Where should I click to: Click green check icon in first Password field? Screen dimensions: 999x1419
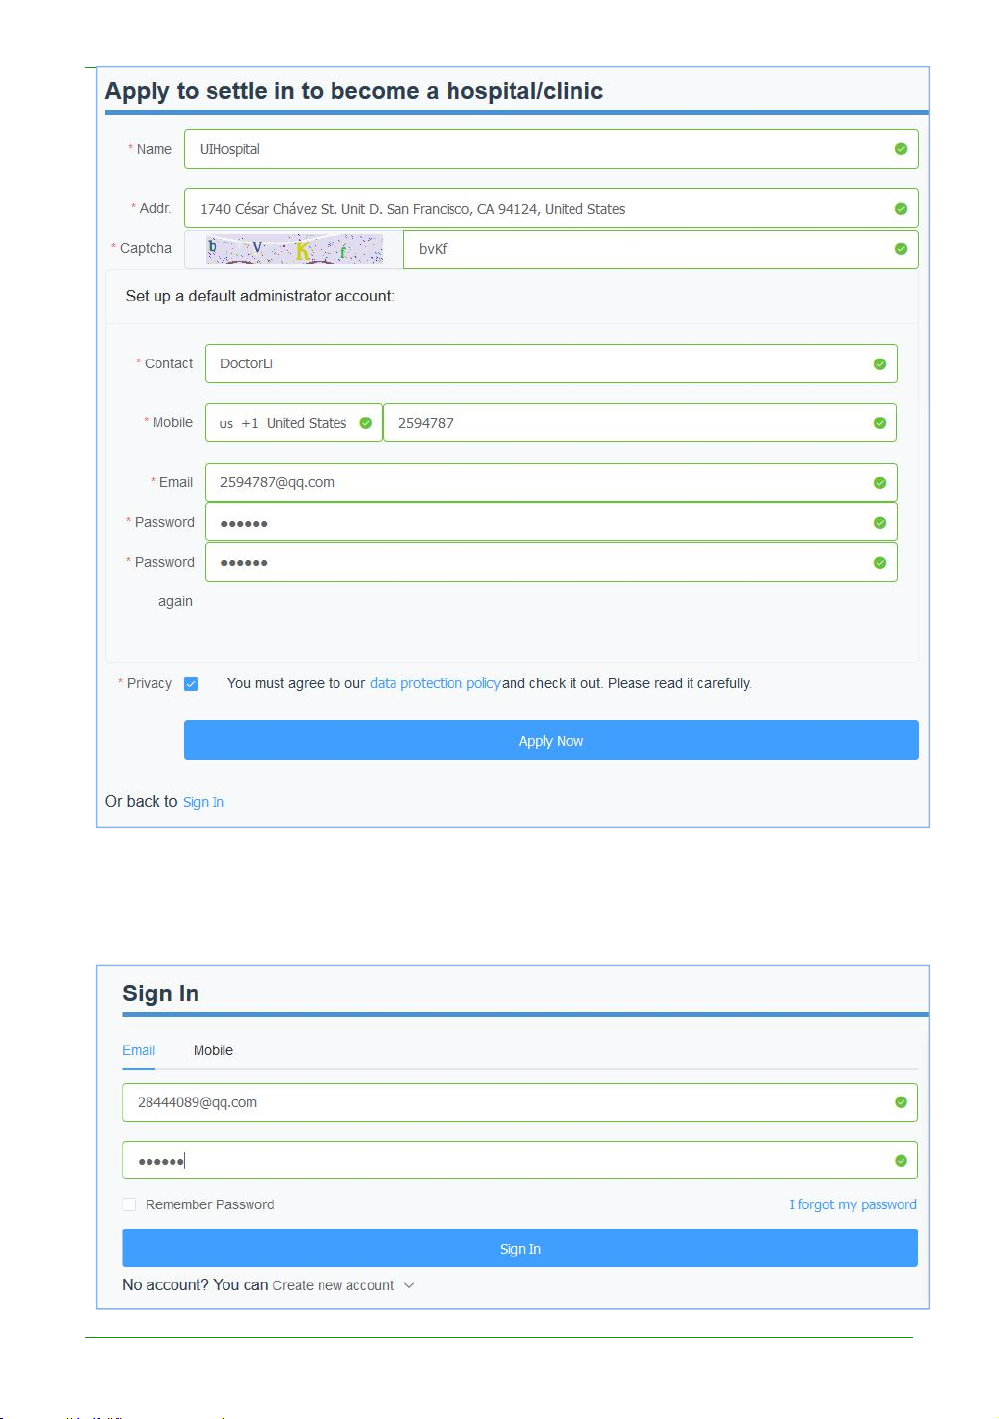tap(880, 523)
